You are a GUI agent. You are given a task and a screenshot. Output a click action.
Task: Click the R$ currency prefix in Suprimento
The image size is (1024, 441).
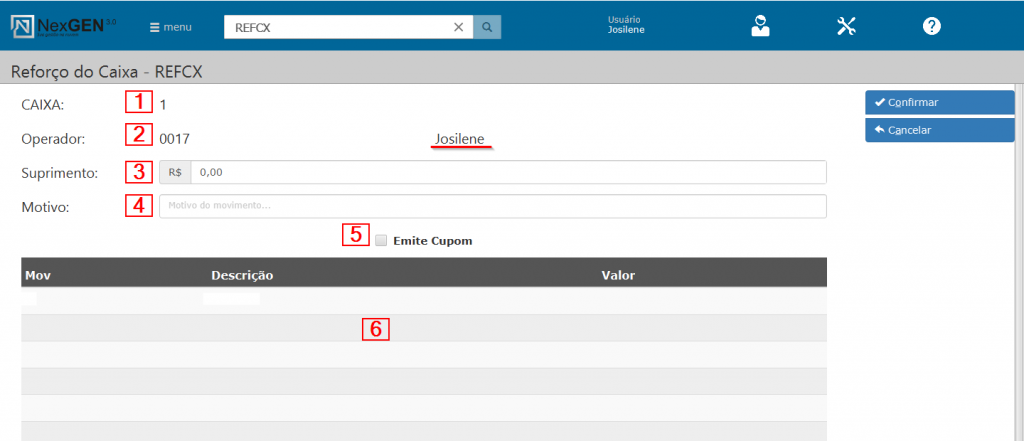pyautogui.click(x=175, y=173)
